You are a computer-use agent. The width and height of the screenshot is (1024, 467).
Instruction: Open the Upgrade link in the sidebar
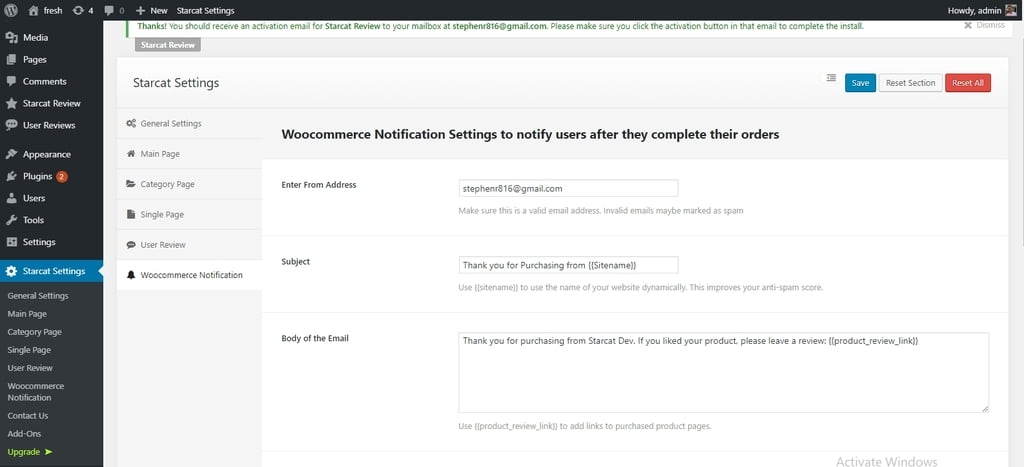29,452
